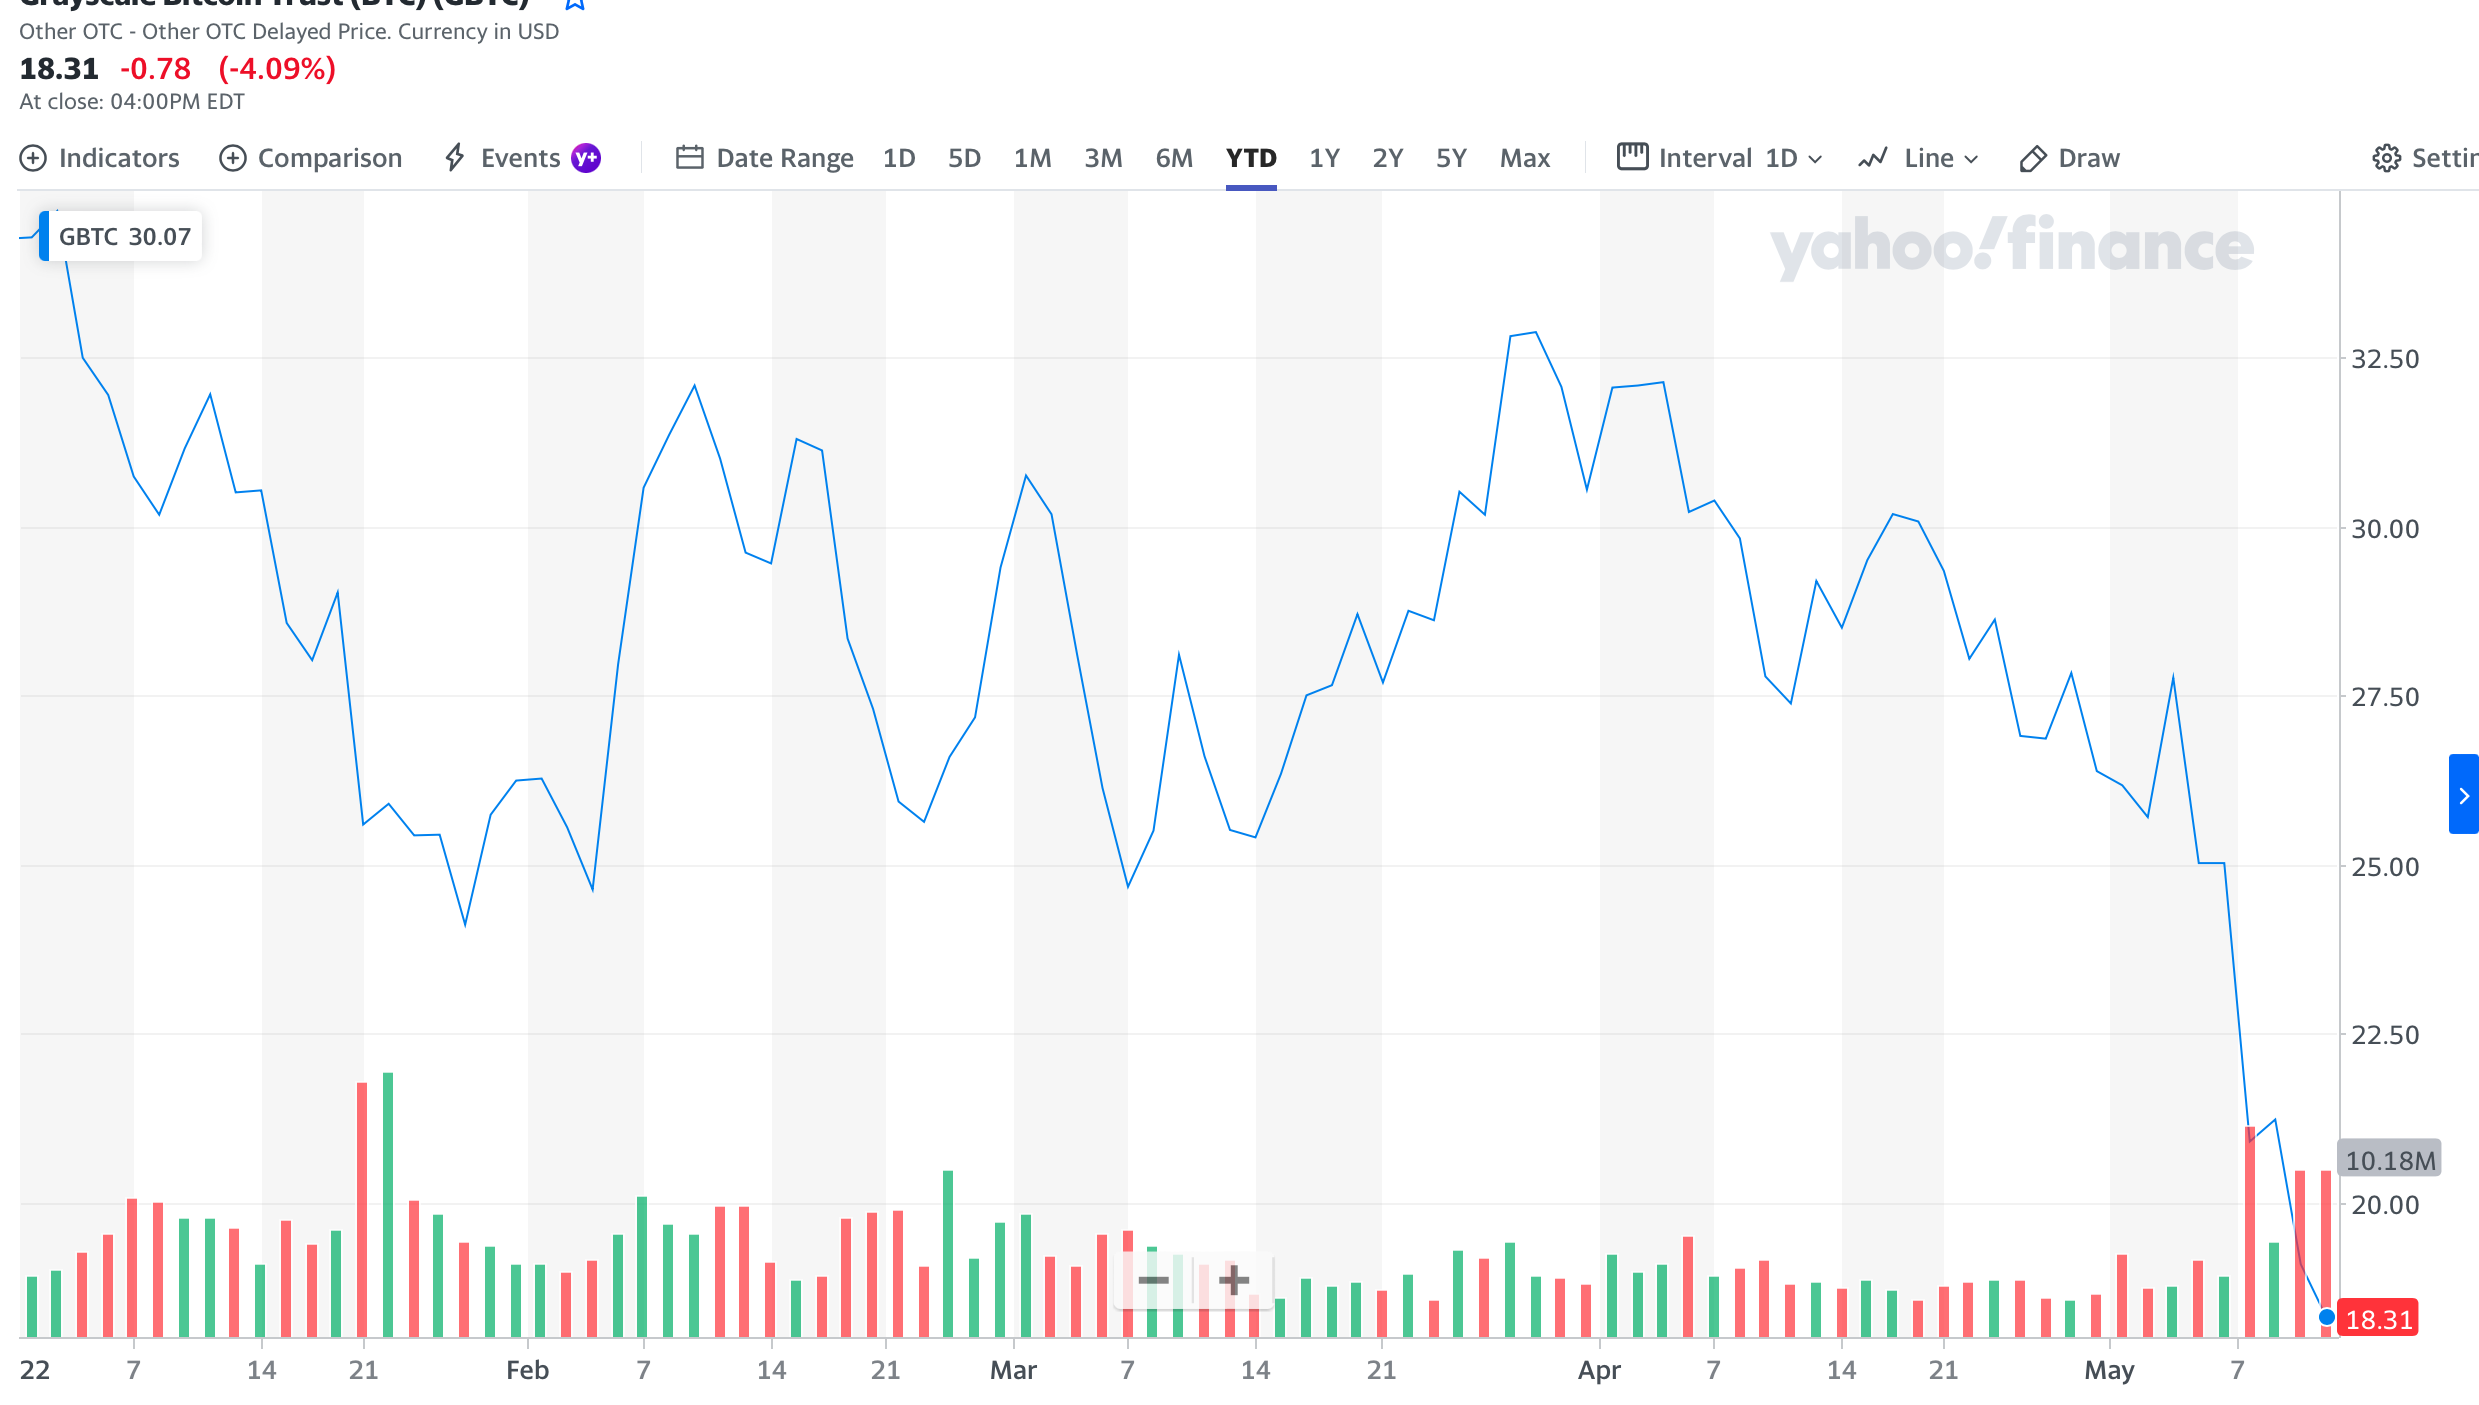Open chart Settings gear icon
2479x1405 pixels.
point(2386,158)
